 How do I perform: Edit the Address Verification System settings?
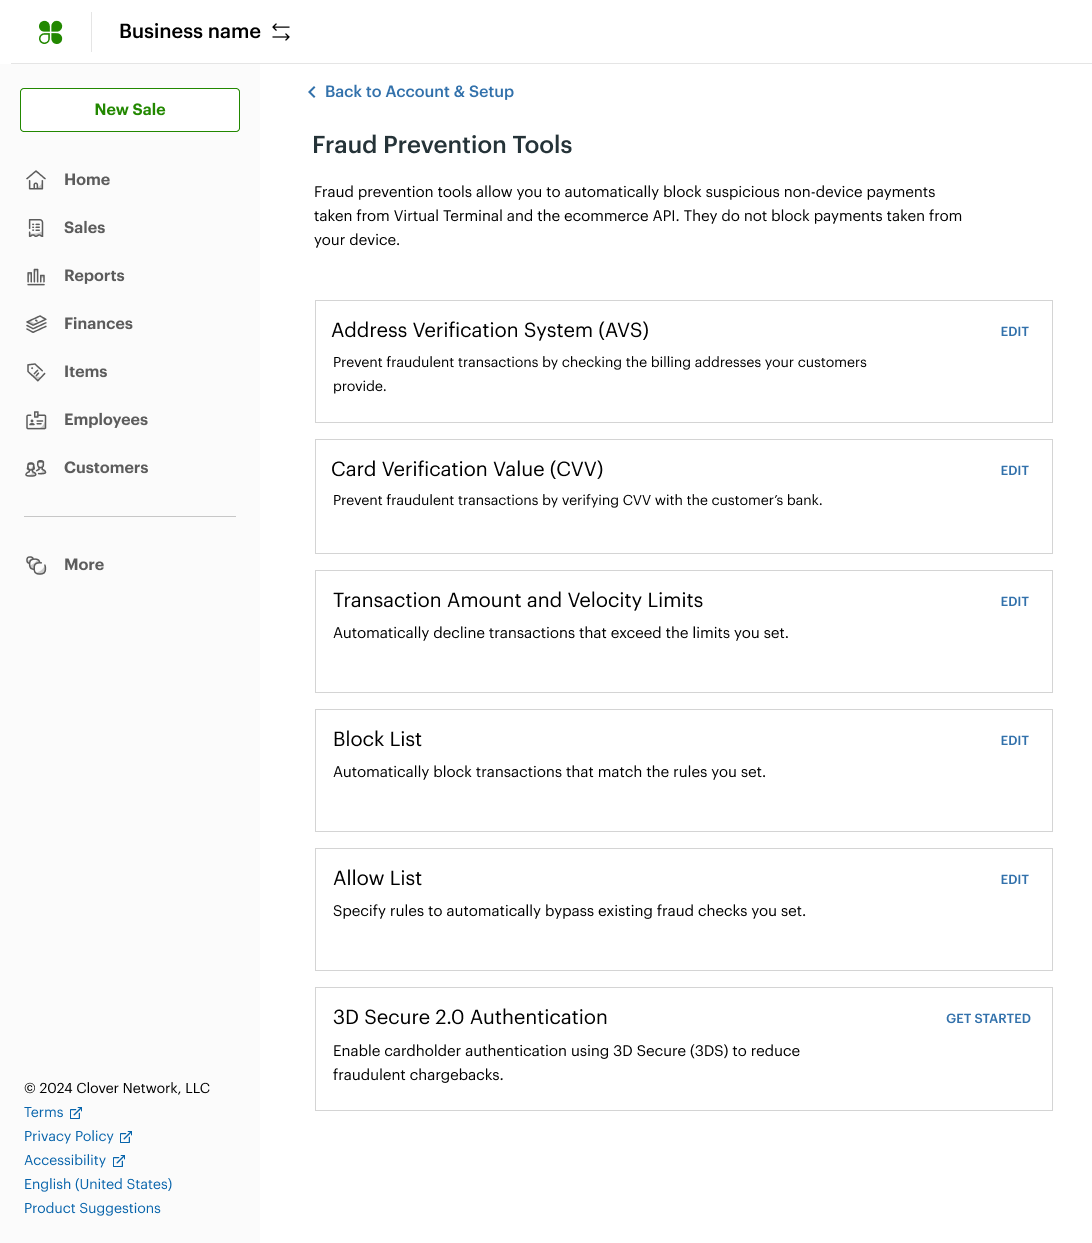pyautogui.click(x=1014, y=331)
